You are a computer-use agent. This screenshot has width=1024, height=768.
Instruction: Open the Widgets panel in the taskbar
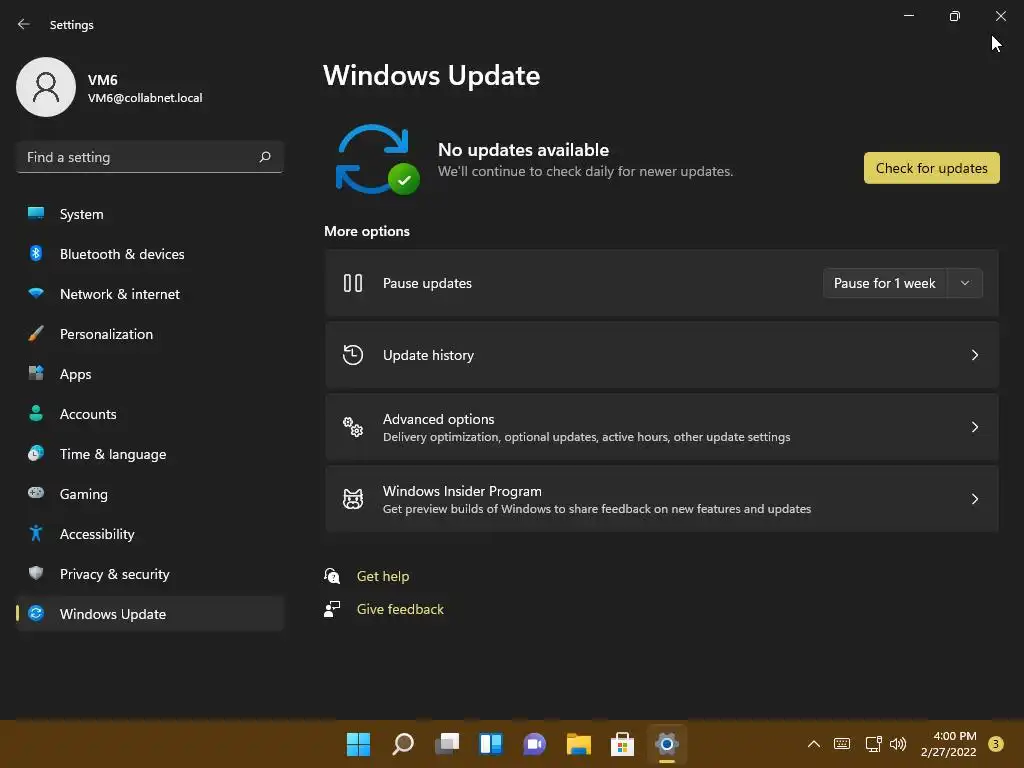click(x=490, y=744)
